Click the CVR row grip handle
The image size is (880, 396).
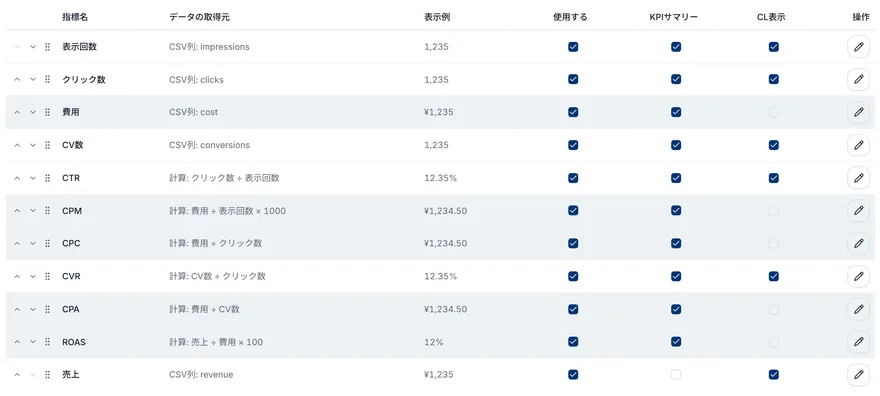click(48, 277)
